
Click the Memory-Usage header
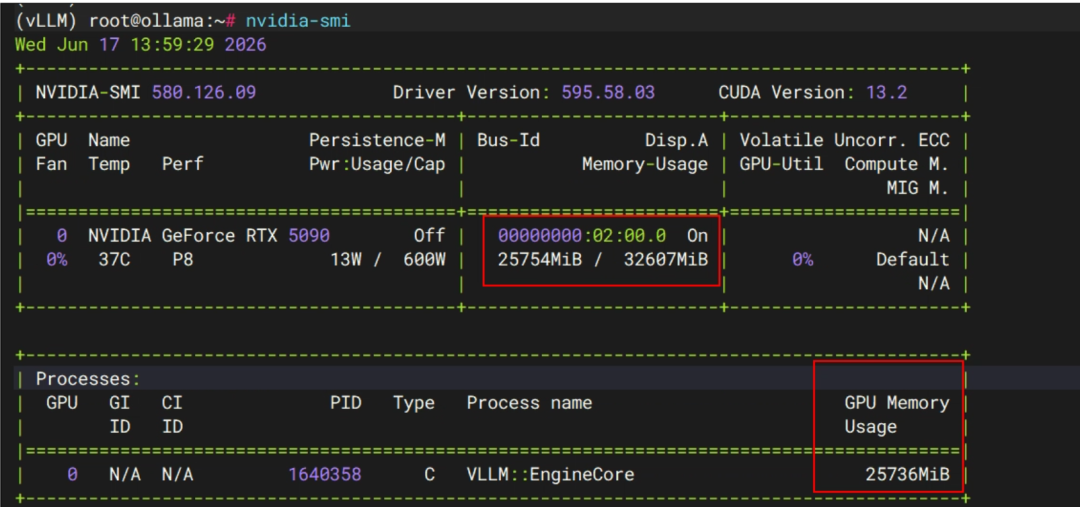pos(645,165)
